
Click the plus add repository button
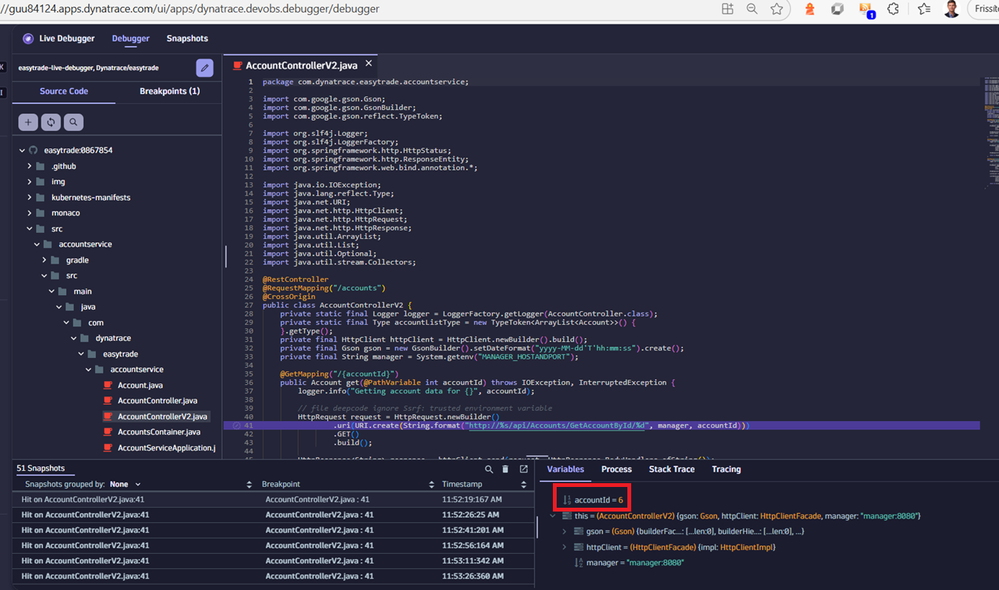[x=28, y=122]
